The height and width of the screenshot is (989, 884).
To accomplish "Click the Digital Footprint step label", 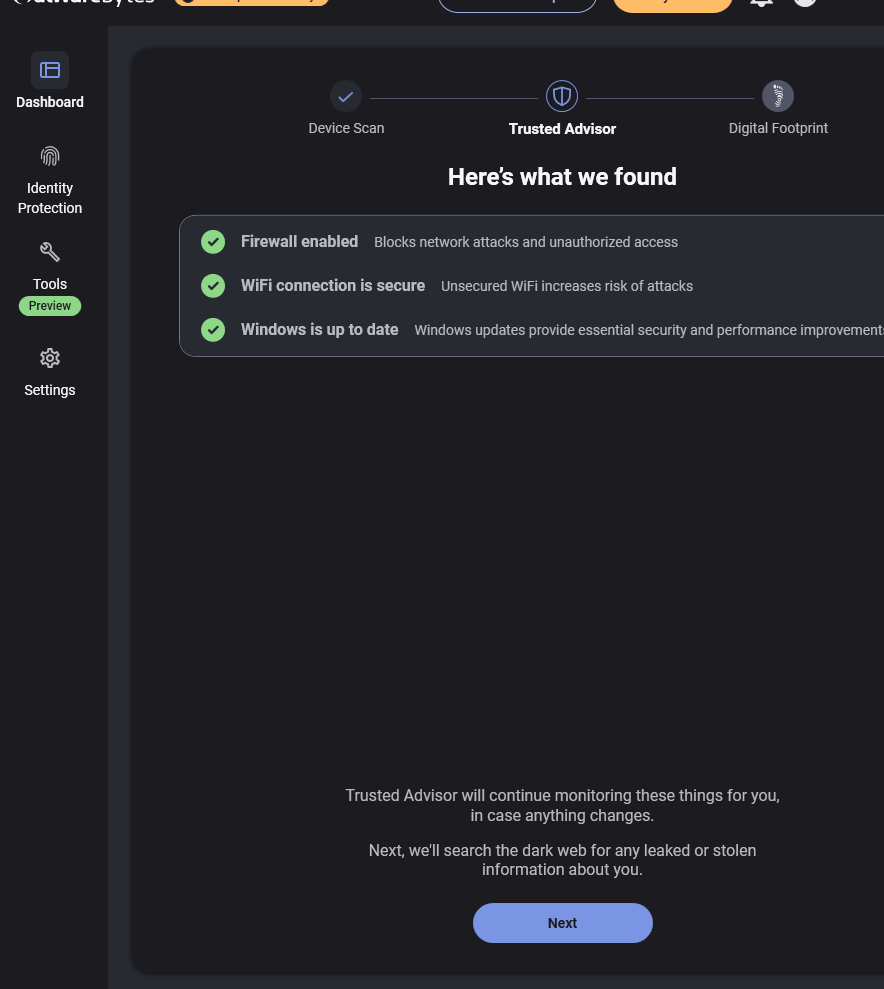I will [778, 128].
